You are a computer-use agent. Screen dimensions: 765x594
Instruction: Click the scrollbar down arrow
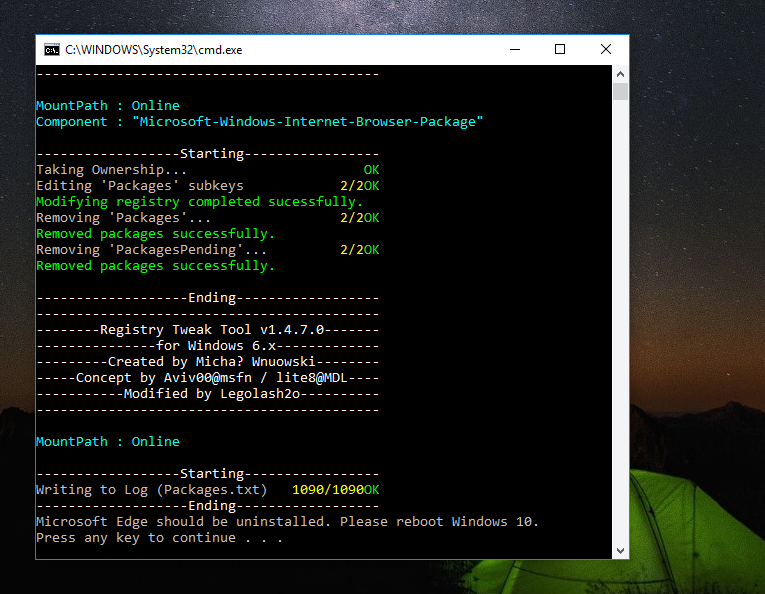[x=620, y=551]
